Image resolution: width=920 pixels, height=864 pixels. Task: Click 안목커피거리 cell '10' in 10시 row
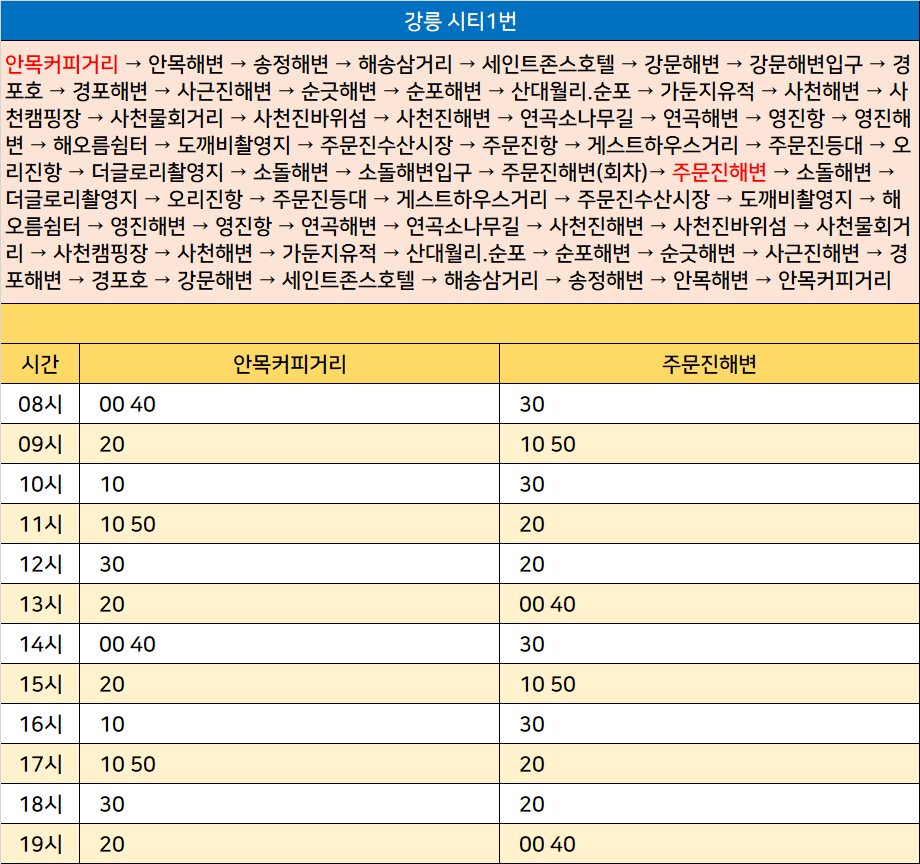coord(289,484)
